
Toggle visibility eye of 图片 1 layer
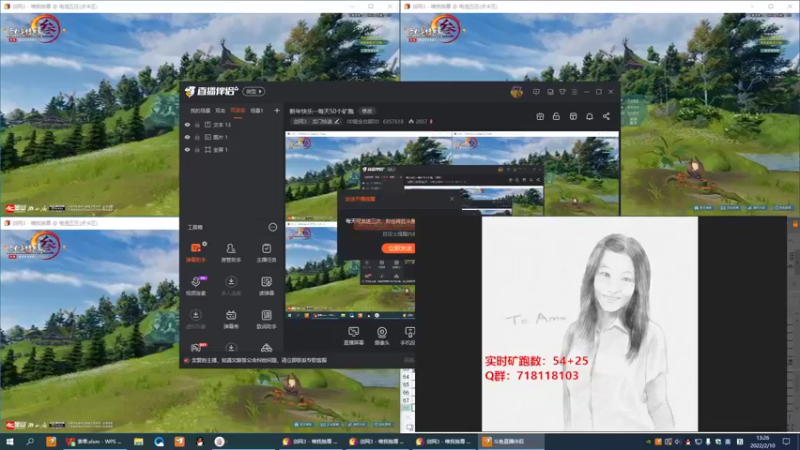click(x=187, y=137)
